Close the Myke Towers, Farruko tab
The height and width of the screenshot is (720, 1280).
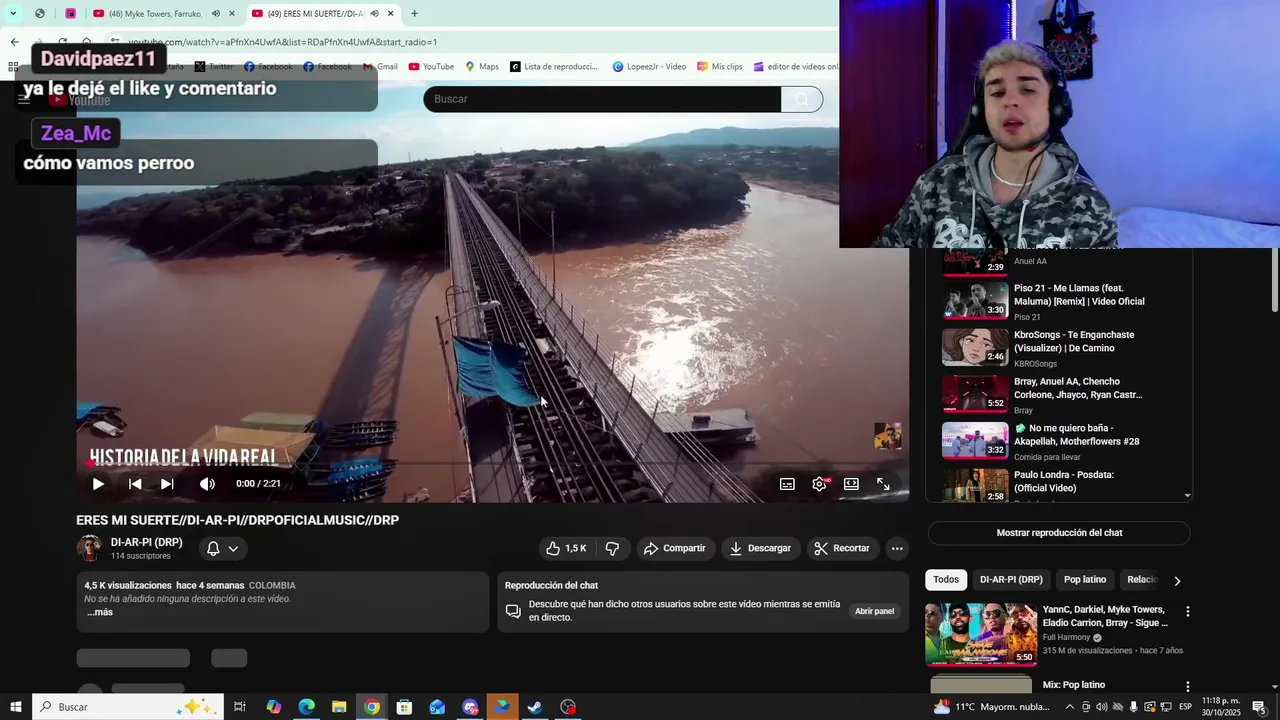pyautogui.click(x=232, y=14)
